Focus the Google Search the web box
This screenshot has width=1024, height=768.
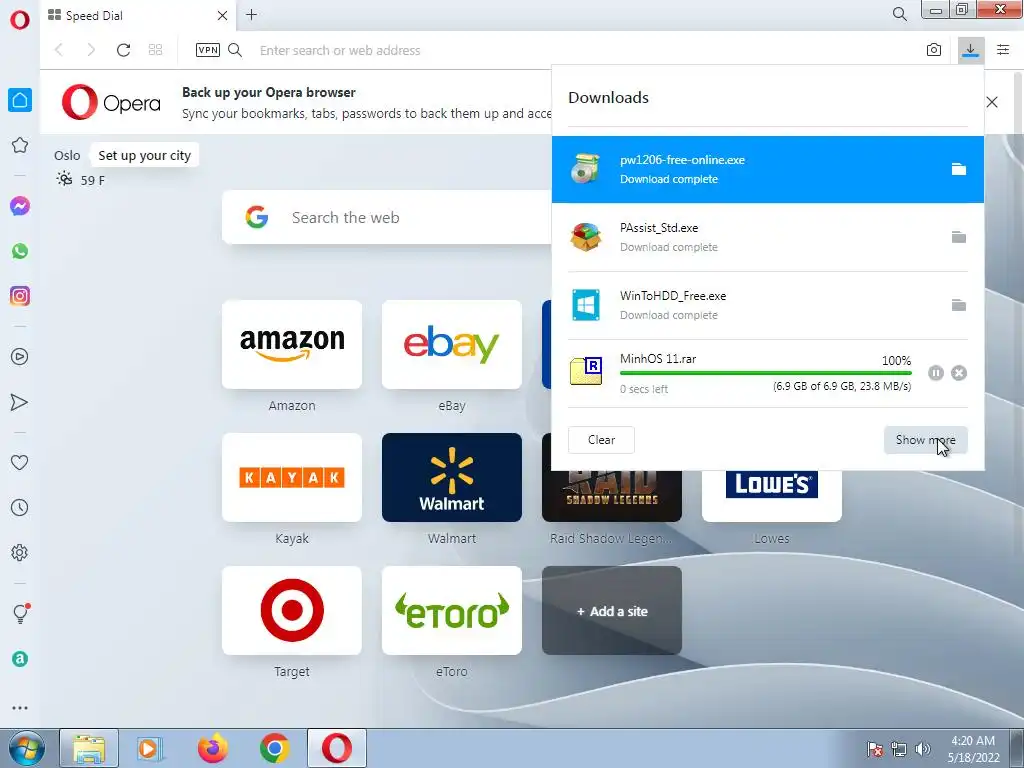(387, 217)
